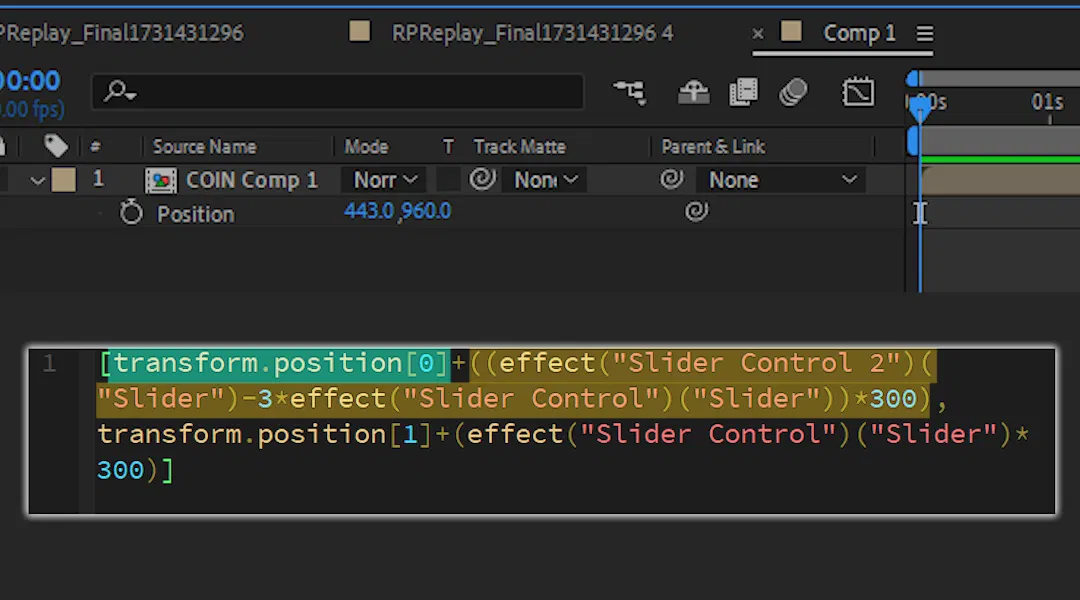
Task: Open the composition mini-flowchart icon
Action: [x=630, y=92]
